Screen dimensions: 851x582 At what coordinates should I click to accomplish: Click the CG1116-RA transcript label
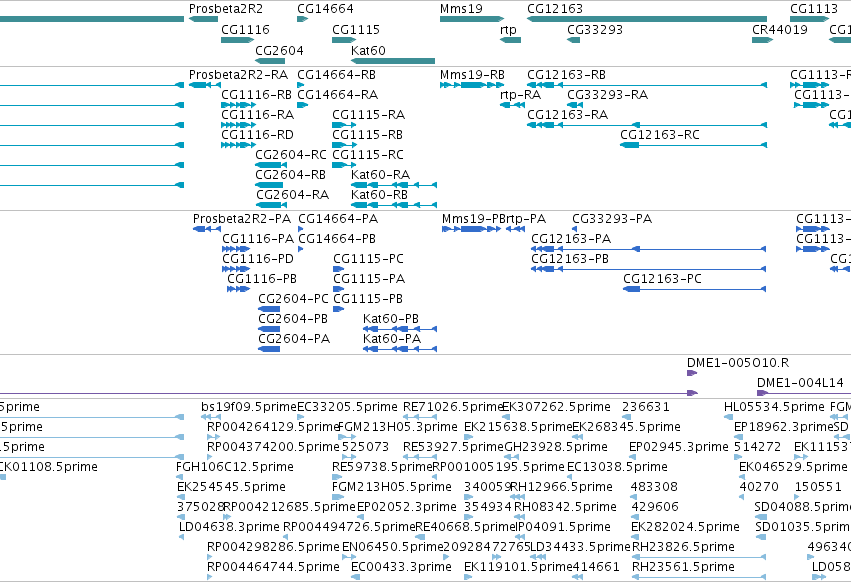(x=257, y=115)
